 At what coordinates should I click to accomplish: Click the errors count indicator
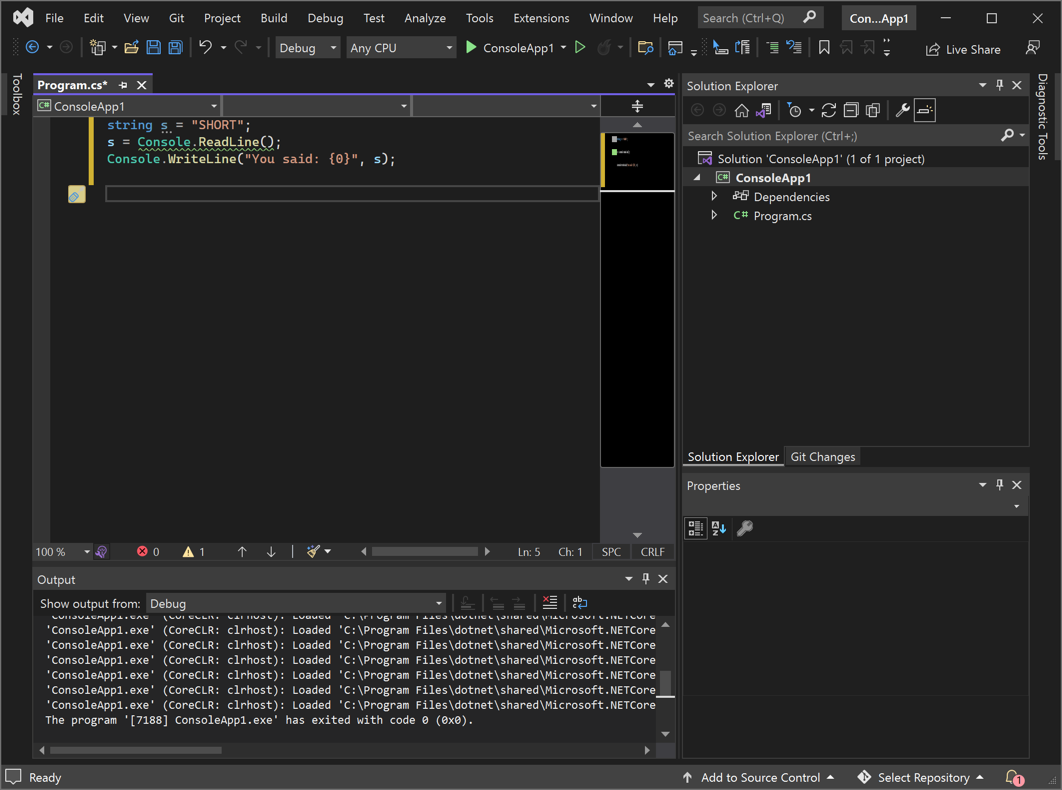pyautogui.click(x=148, y=552)
